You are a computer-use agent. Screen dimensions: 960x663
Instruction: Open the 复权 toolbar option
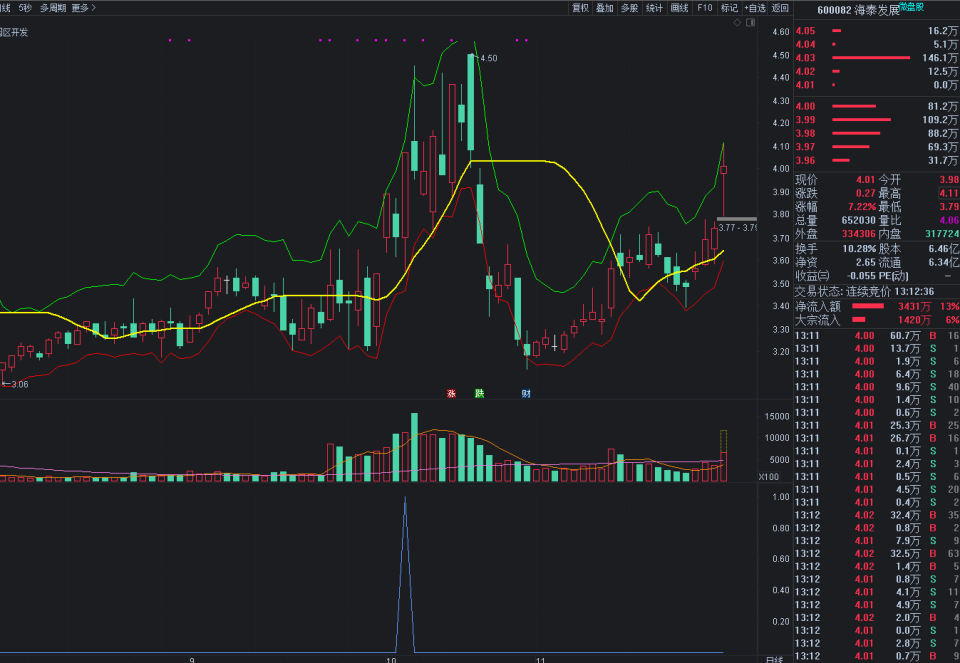tap(580, 8)
